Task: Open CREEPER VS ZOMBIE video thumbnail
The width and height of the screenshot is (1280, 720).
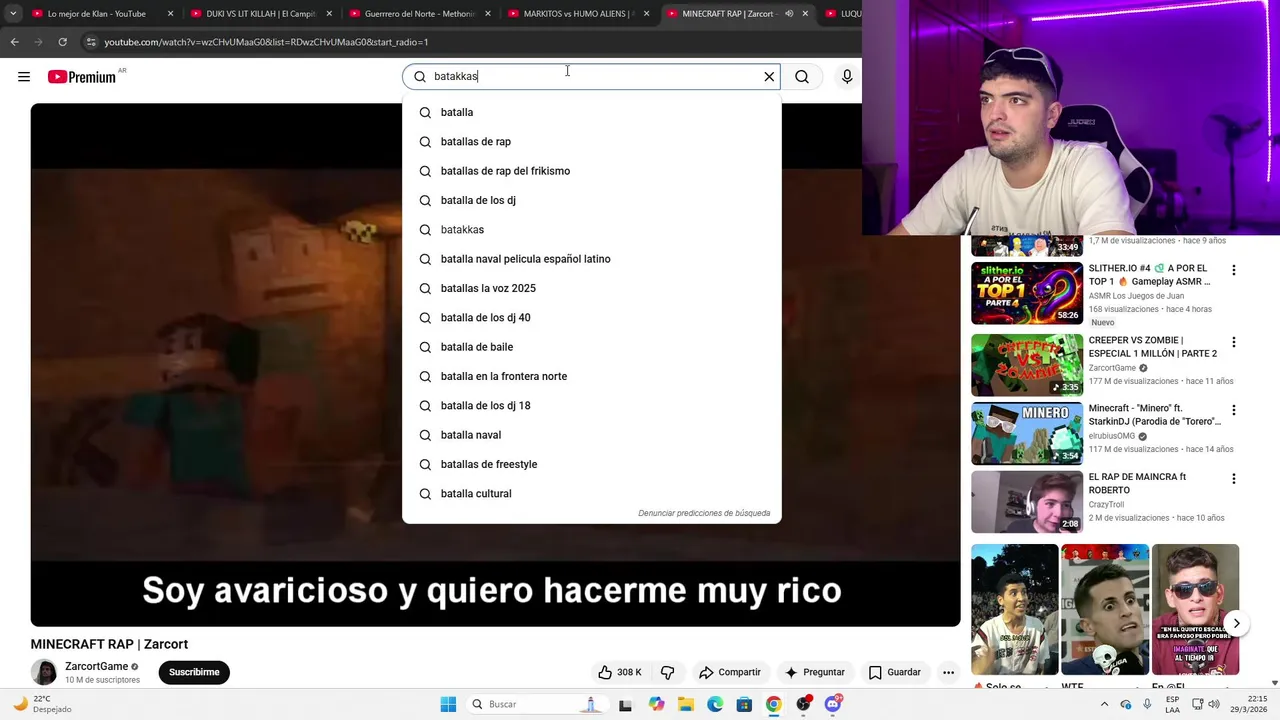Action: coord(1027,365)
